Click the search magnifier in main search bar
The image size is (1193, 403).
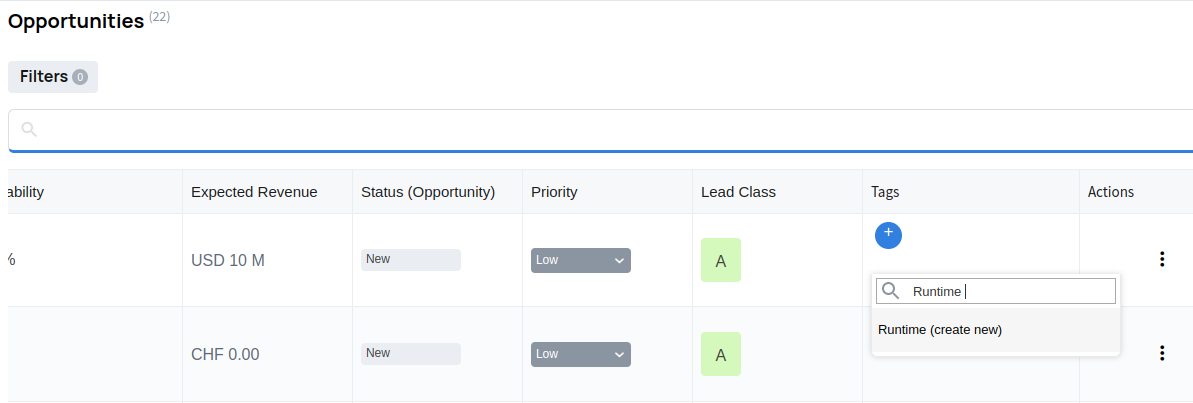click(x=29, y=130)
